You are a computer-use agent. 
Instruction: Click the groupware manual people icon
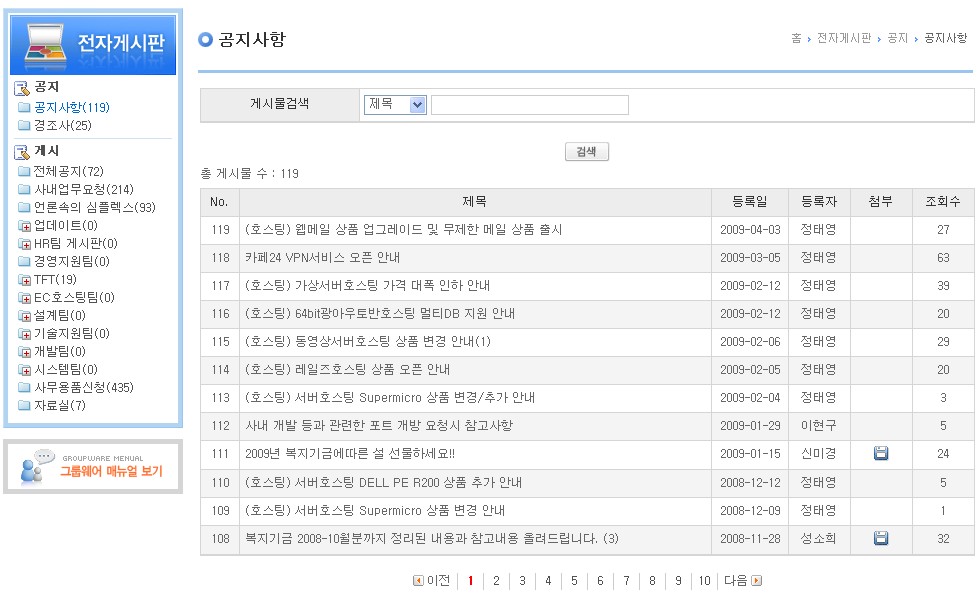35,467
